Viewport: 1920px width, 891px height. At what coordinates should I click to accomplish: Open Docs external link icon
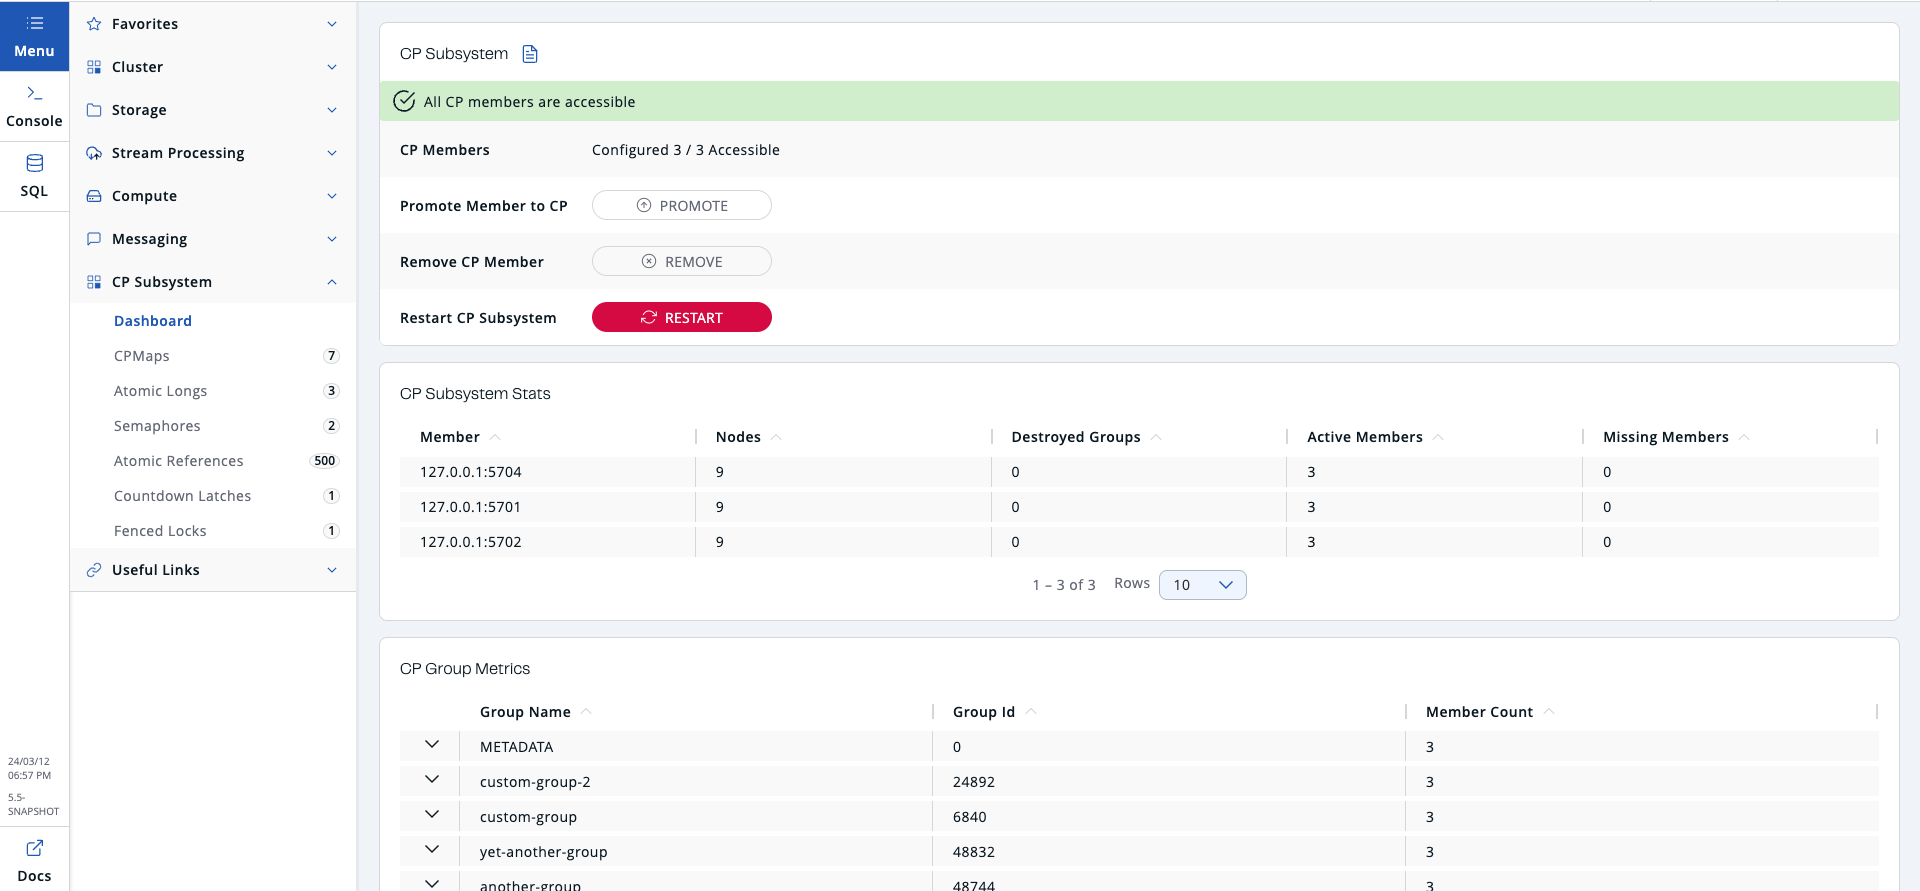[34, 848]
